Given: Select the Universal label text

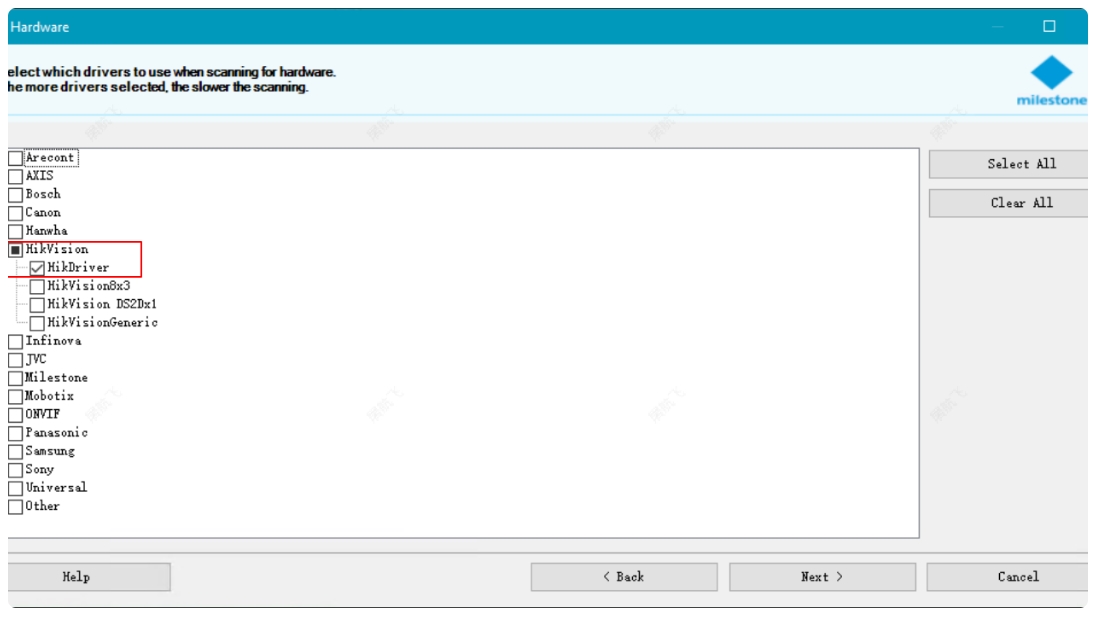Looking at the screenshot, I should click(56, 487).
